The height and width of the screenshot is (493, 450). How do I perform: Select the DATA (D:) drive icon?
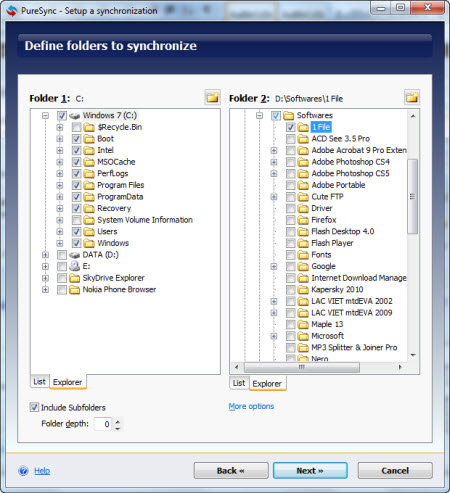[x=74, y=255]
